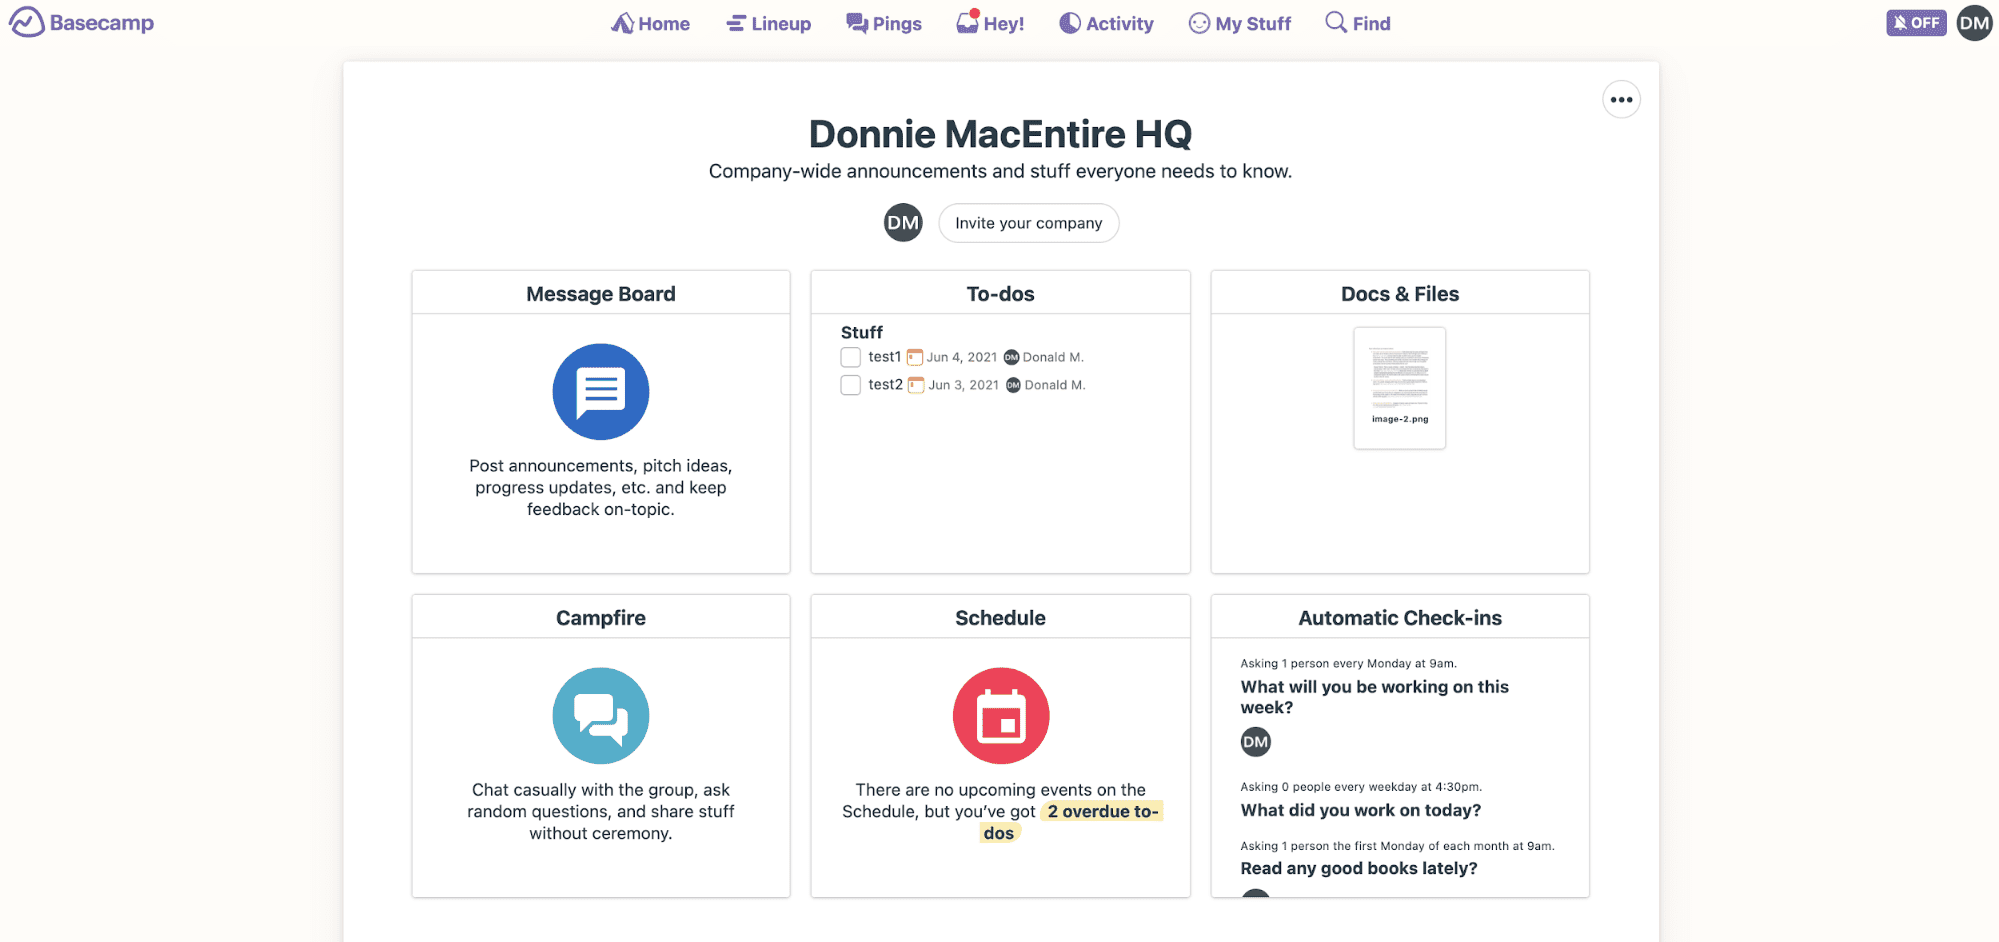1999x942 pixels.
Task: Click the 2 overdue to-dos link
Action: click(x=1072, y=822)
